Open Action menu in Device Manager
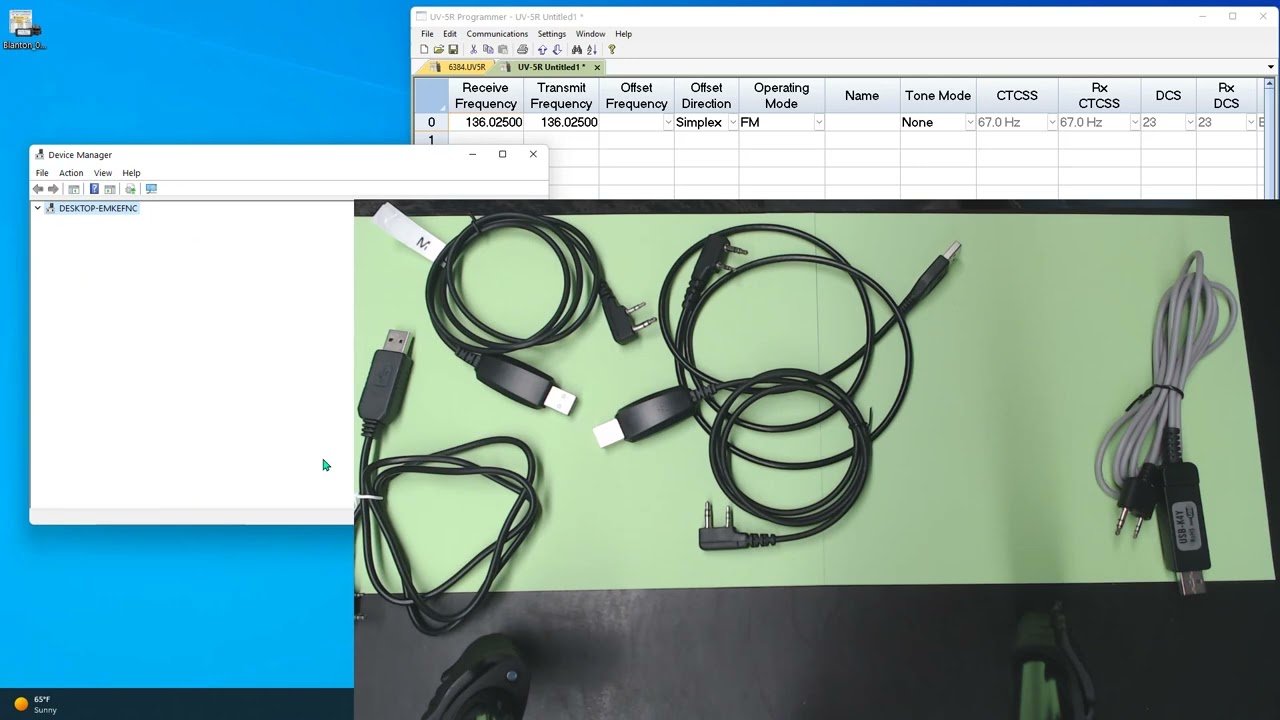Viewport: 1280px width, 720px height. (71, 173)
